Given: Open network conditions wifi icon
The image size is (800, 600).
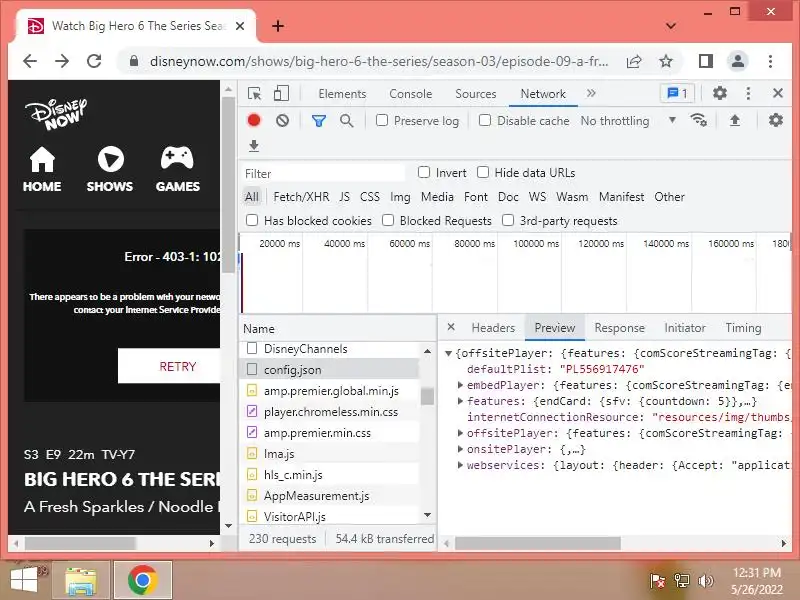Looking at the screenshot, I should 698,120.
